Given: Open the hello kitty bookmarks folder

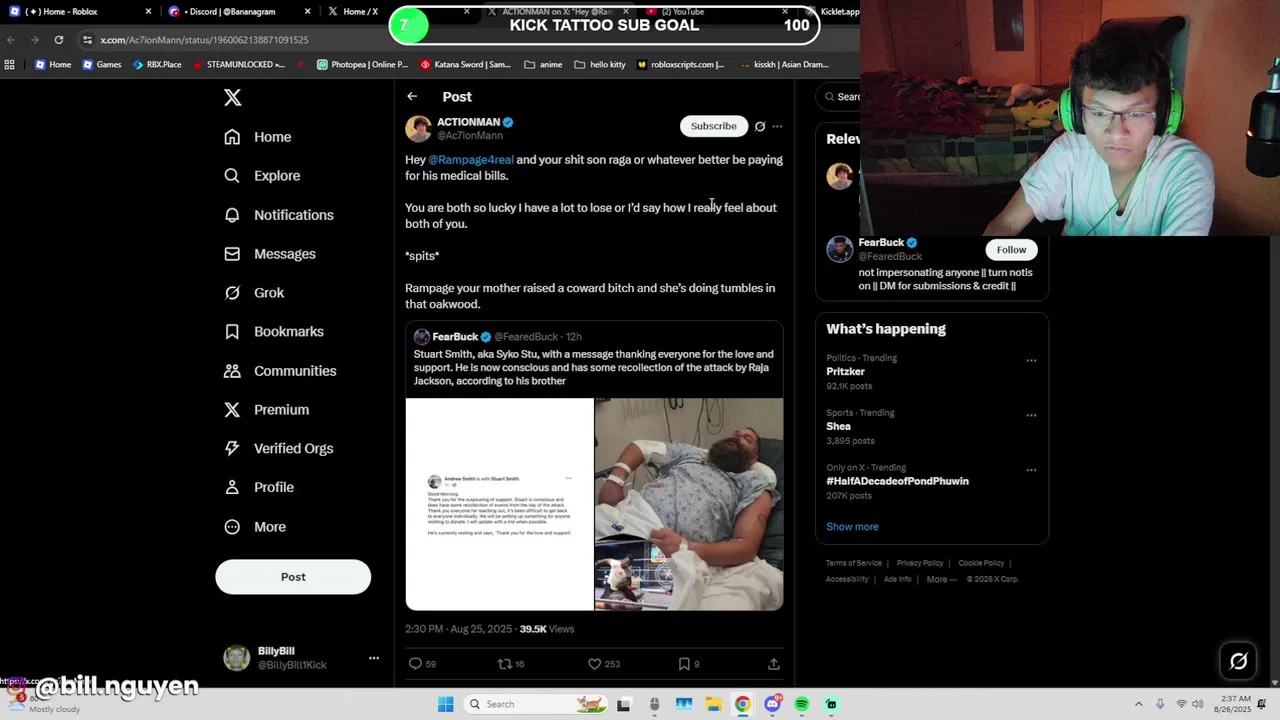Looking at the screenshot, I should 600,65.
